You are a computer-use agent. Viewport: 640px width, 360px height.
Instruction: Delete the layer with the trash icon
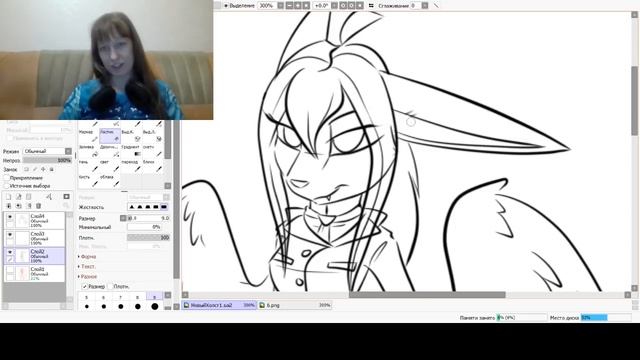[39, 206]
